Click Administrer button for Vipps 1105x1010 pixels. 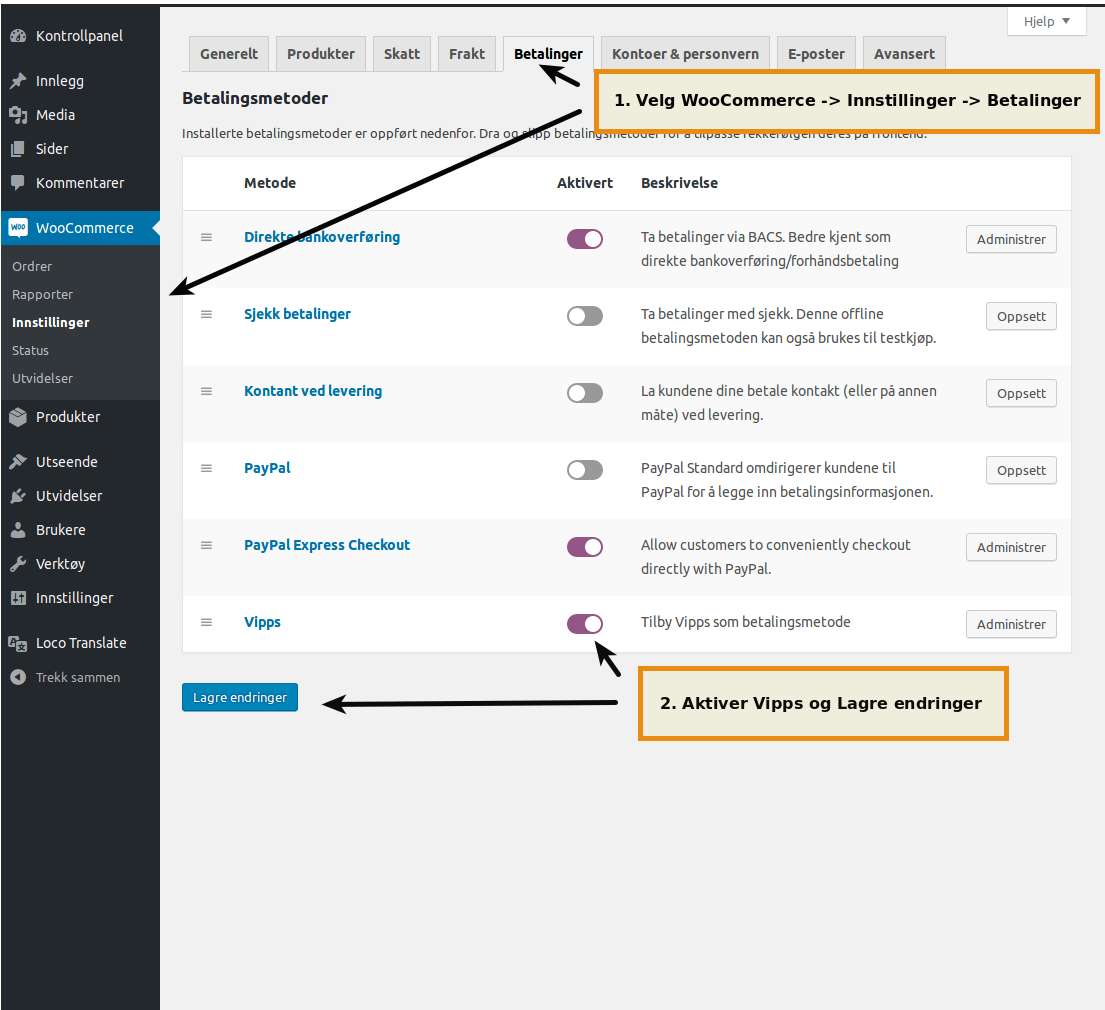(1011, 624)
